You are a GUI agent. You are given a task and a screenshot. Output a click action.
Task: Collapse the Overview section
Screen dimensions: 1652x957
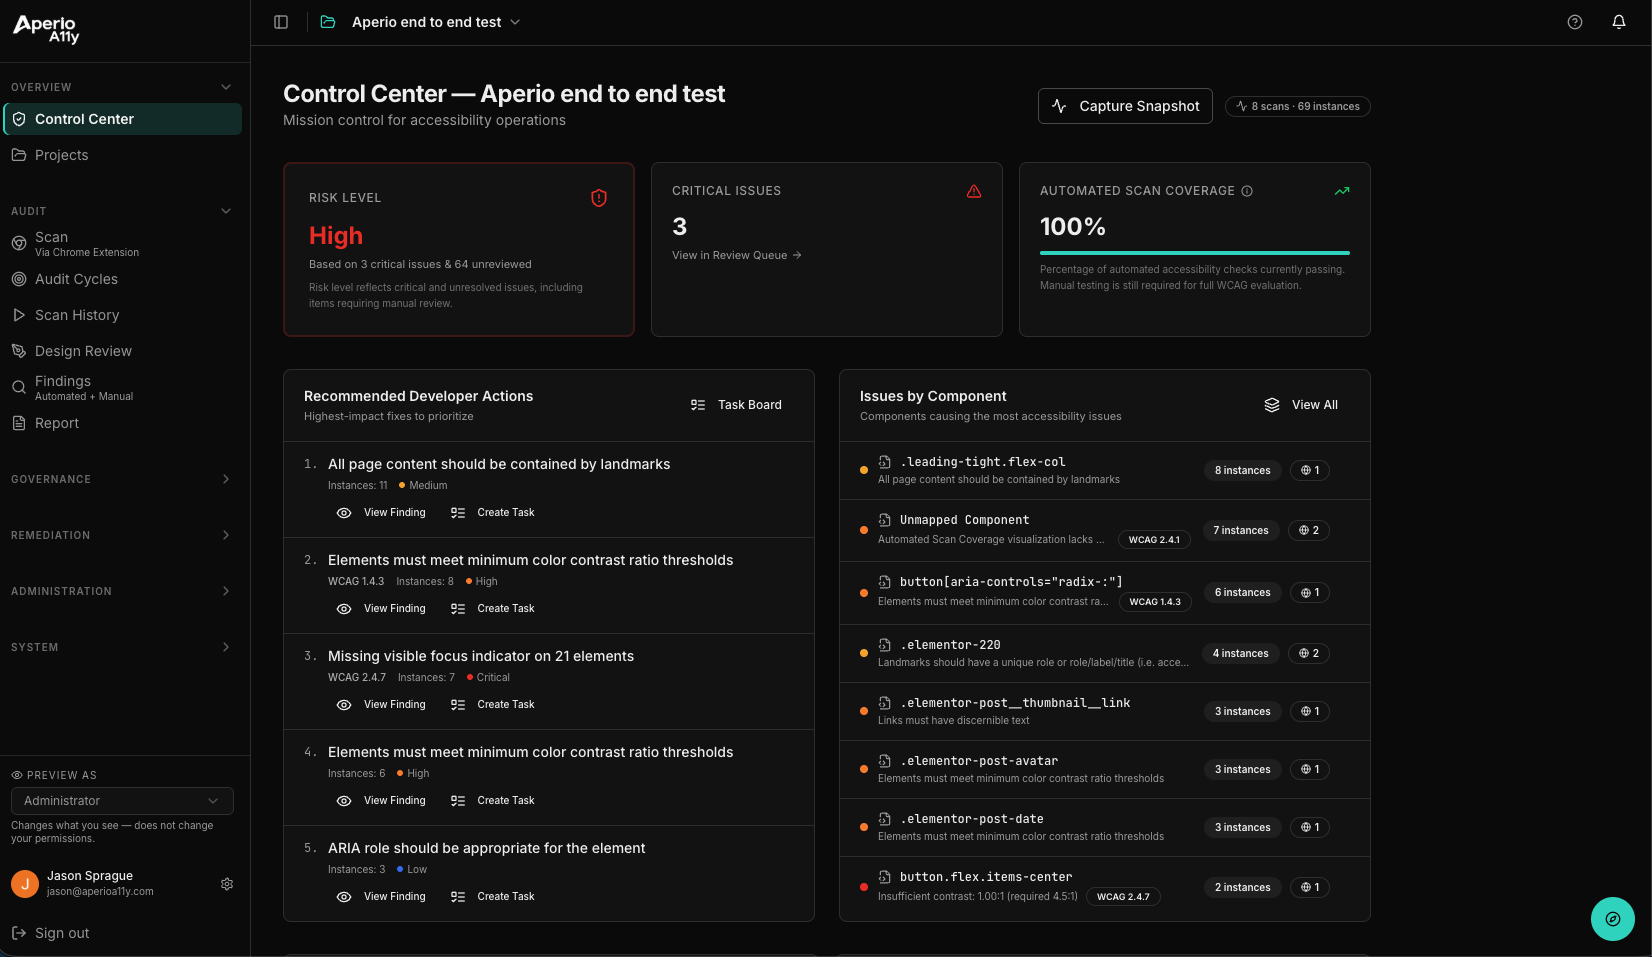click(x=226, y=87)
